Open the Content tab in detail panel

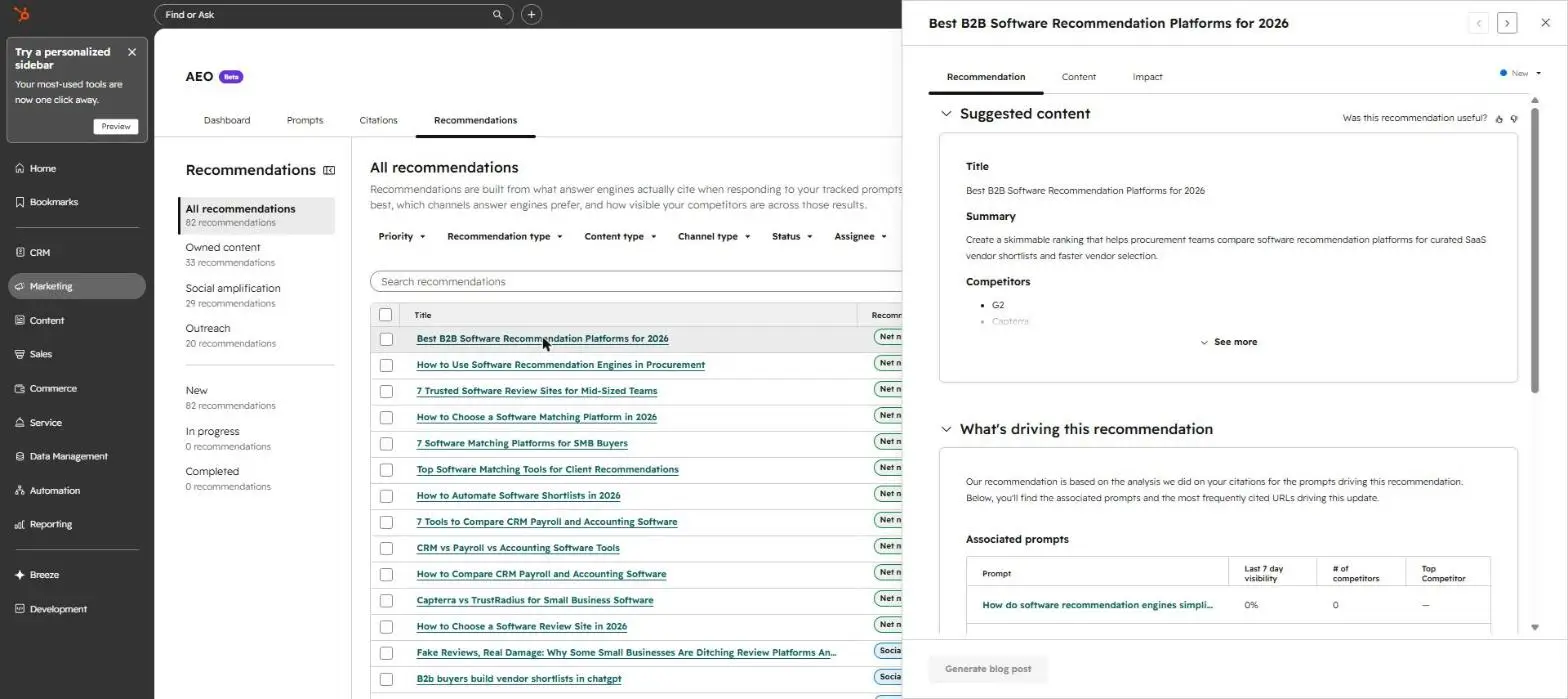click(1079, 77)
